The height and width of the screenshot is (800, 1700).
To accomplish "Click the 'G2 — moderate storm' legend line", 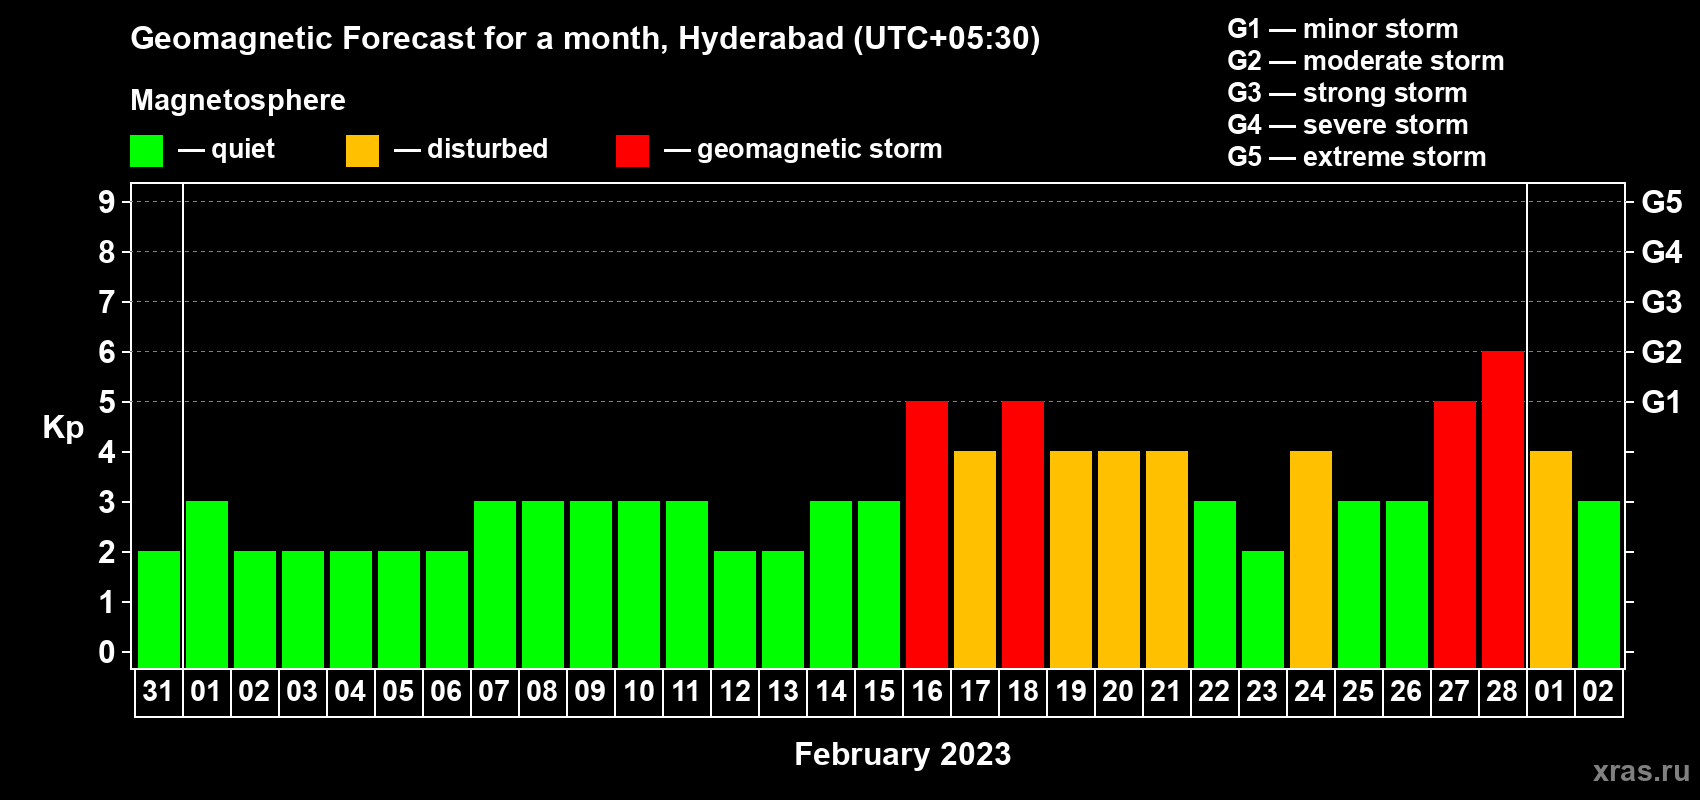I will (x=1366, y=61).
